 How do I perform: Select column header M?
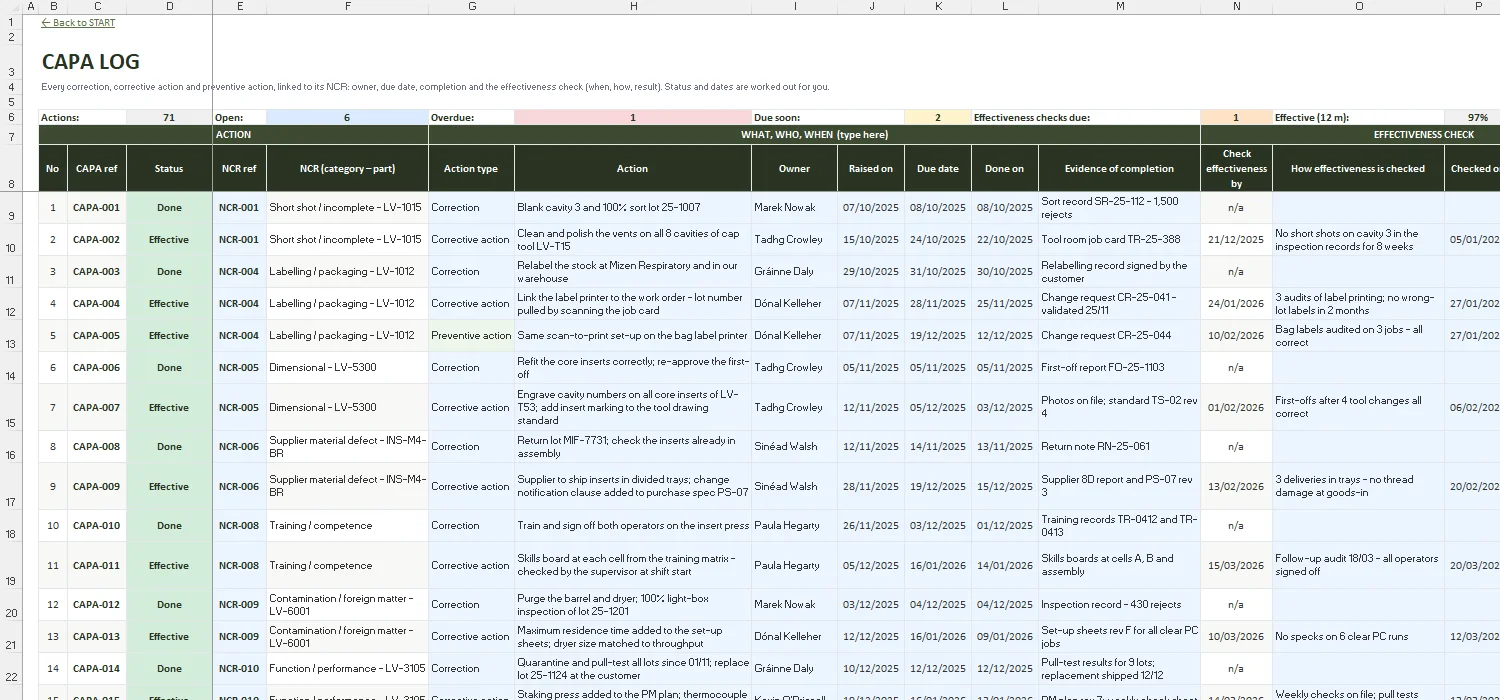point(1120,7)
